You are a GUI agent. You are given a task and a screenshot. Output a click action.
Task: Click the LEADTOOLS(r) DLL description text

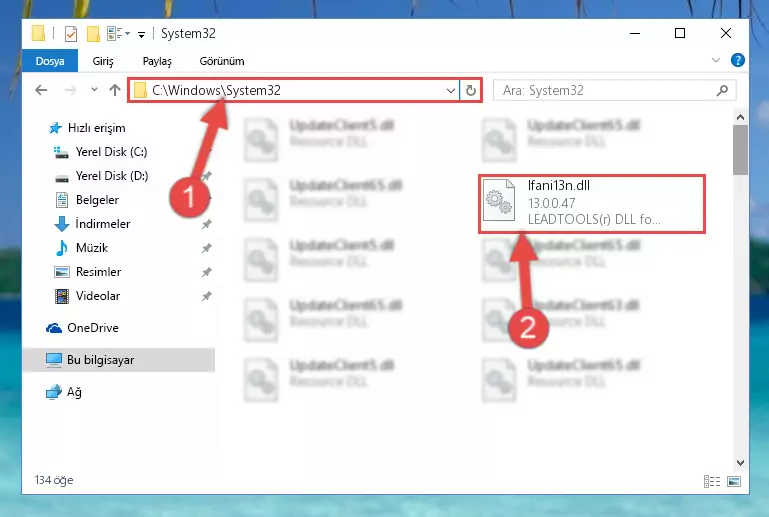[x=594, y=219]
